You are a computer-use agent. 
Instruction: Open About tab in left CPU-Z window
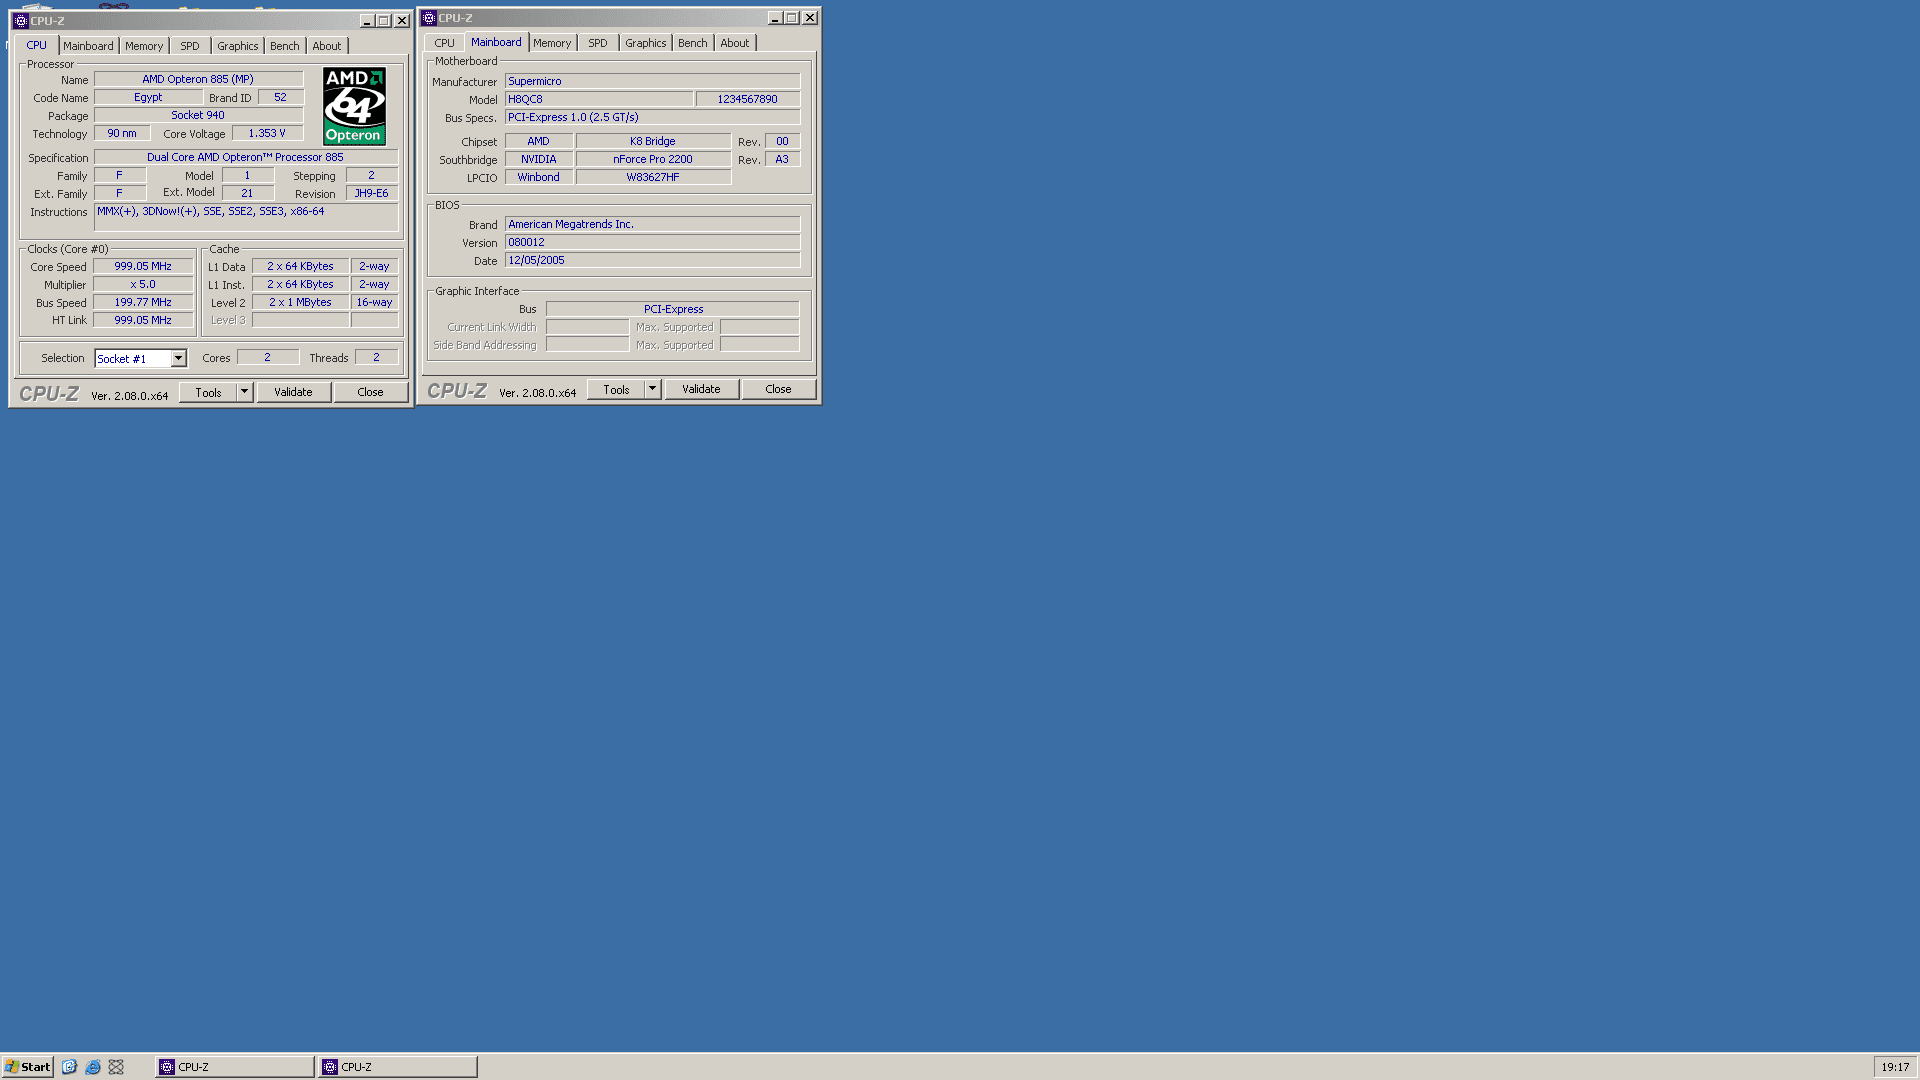327,46
